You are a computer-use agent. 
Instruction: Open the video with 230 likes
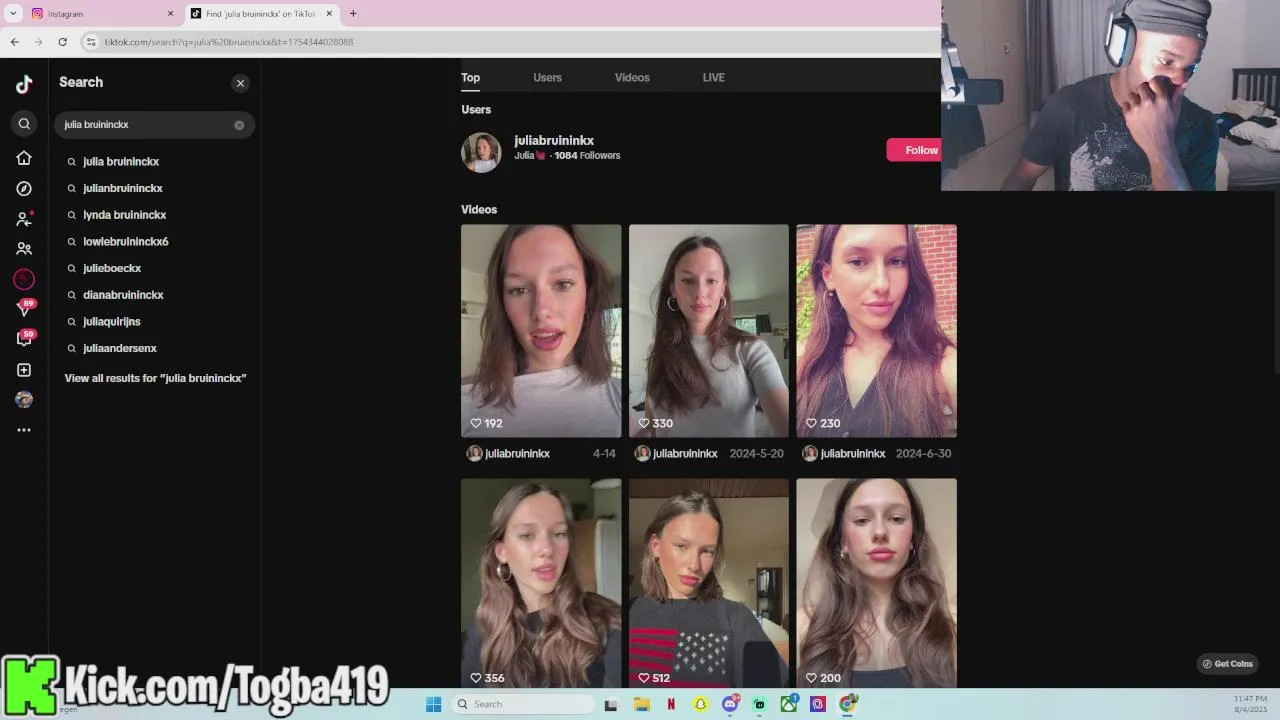click(876, 330)
